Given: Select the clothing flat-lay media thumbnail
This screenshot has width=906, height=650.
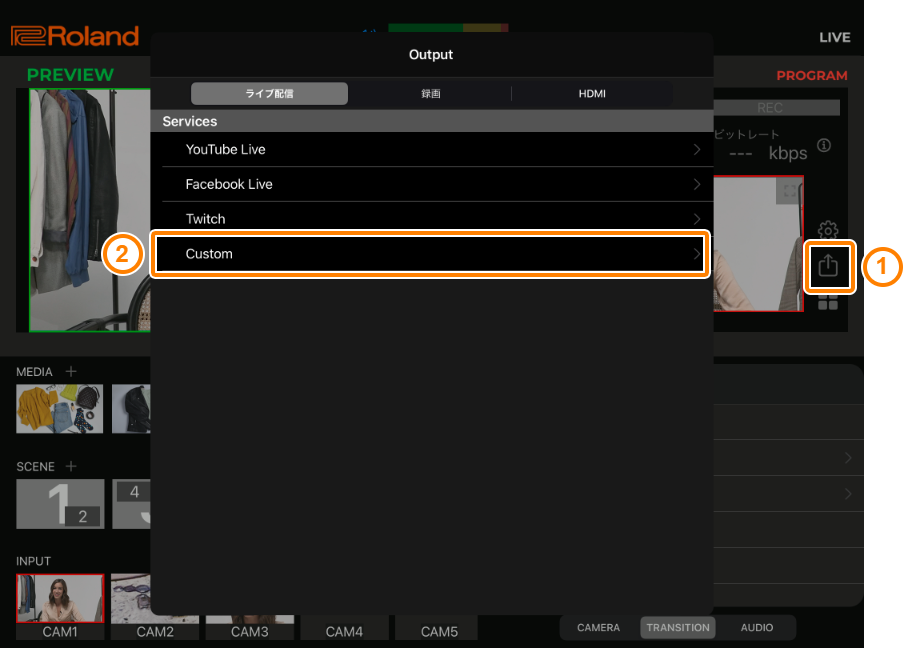Looking at the screenshot, I should click(x=60, y=408).
